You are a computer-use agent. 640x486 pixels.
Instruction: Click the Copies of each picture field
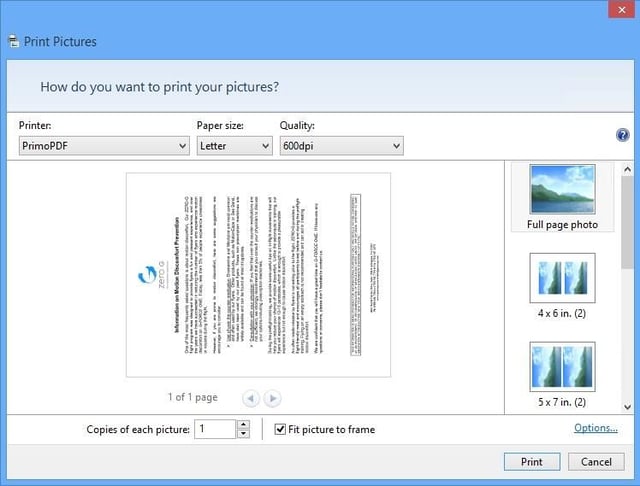215,429
